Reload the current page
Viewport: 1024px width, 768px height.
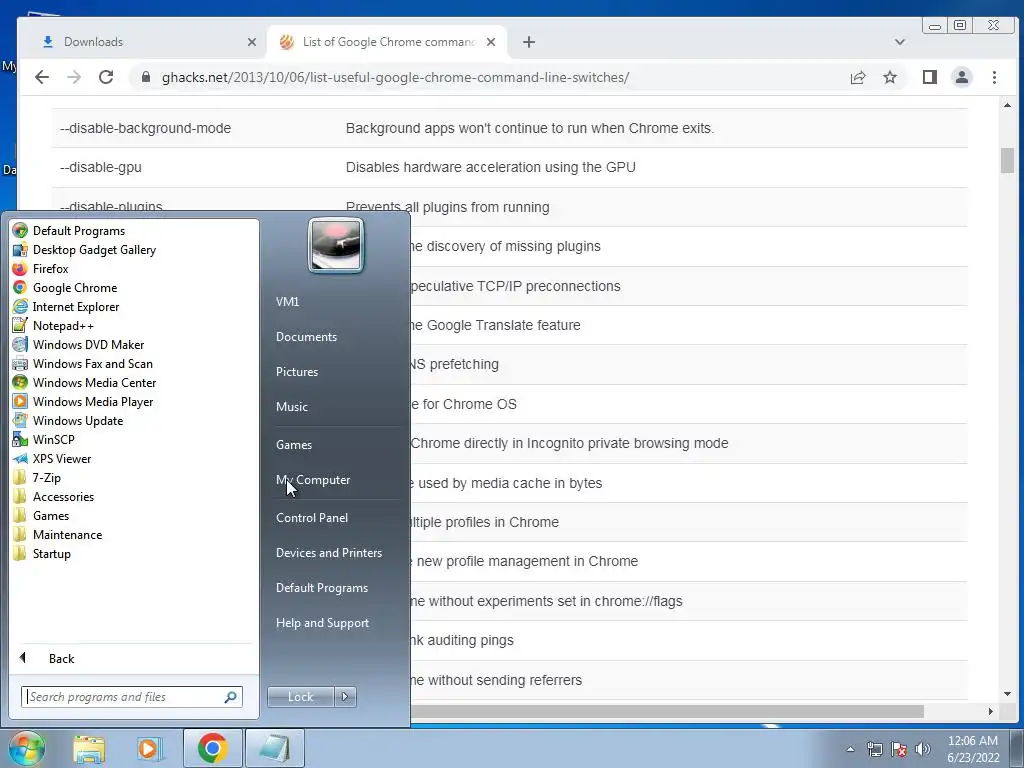tap(106, 77)
